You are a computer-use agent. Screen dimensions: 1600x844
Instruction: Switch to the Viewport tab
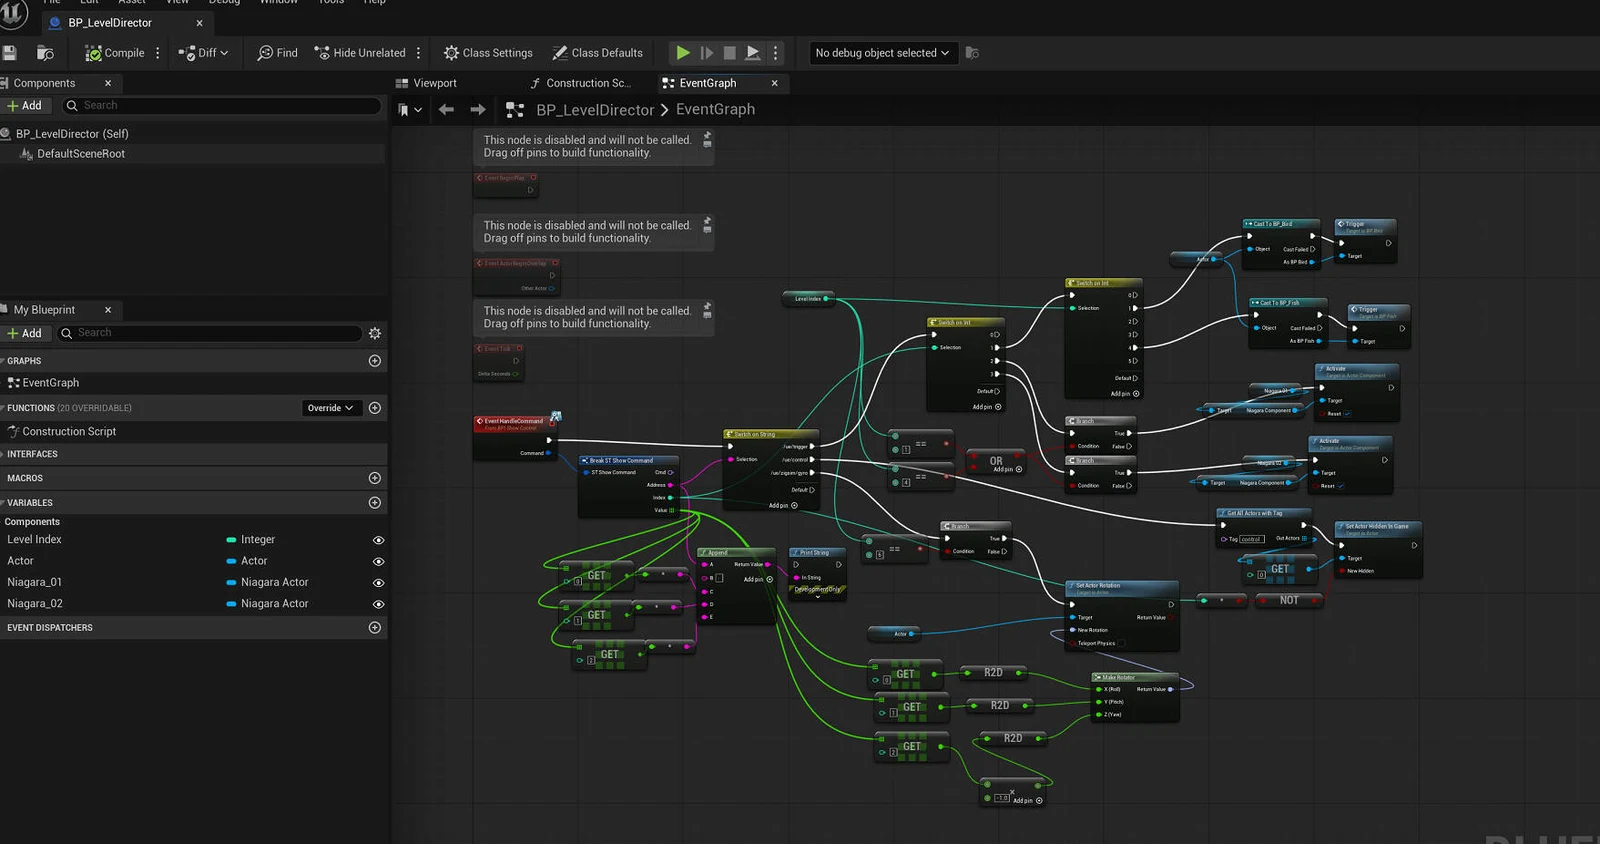pyautogui.click(x=426, y=83)
